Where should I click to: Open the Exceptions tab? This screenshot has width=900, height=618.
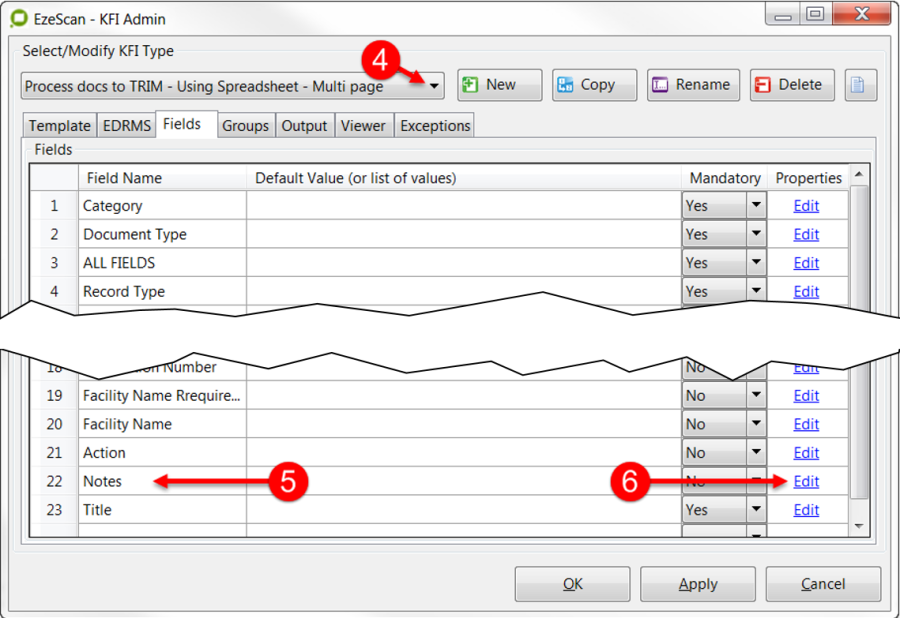(x=435, y=126)
